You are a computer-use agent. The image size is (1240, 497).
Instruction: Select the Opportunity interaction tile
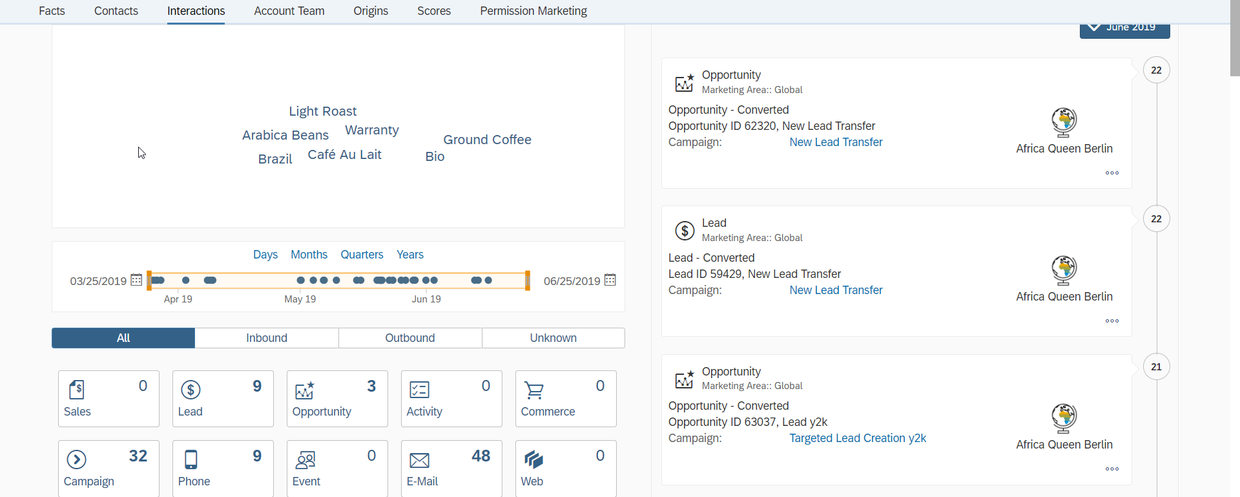click(337, 398)
